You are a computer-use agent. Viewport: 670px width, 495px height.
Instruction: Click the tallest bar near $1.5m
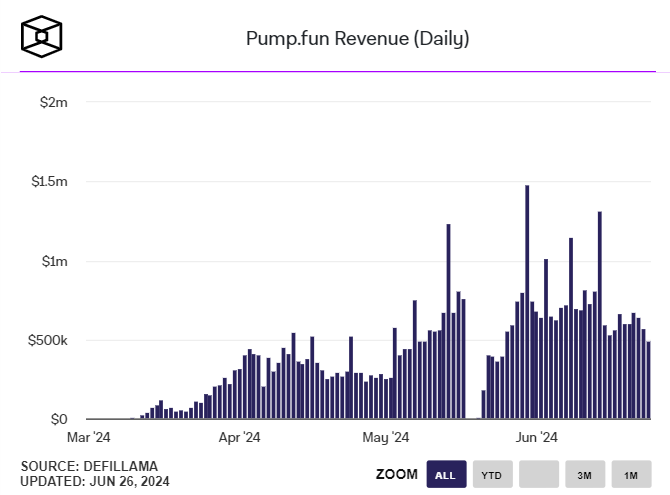tap(527, 302)
